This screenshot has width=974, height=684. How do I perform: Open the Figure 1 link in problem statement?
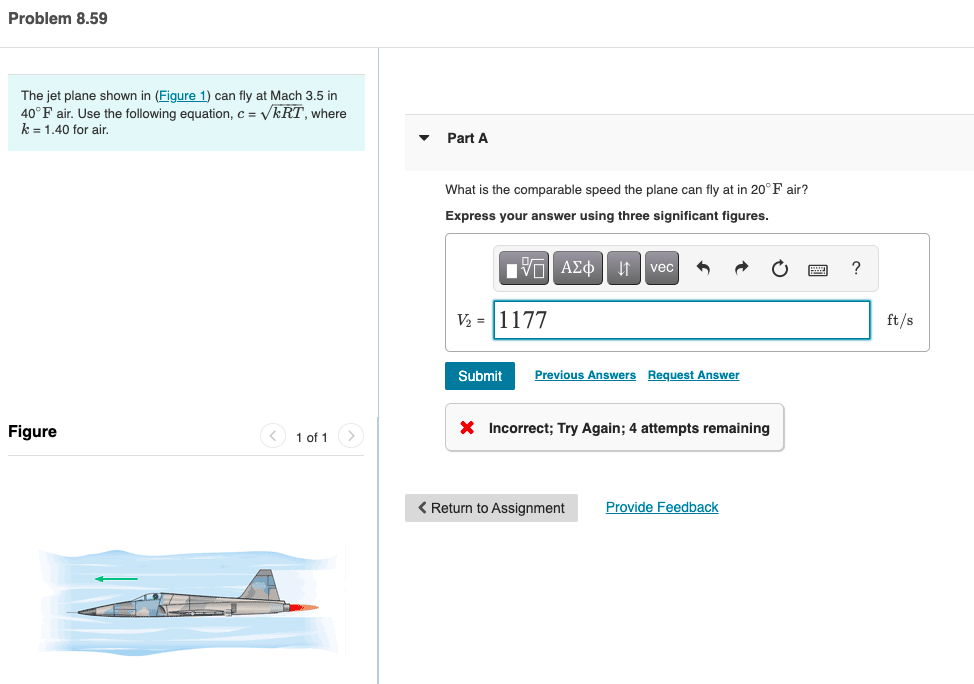point(183,95)
